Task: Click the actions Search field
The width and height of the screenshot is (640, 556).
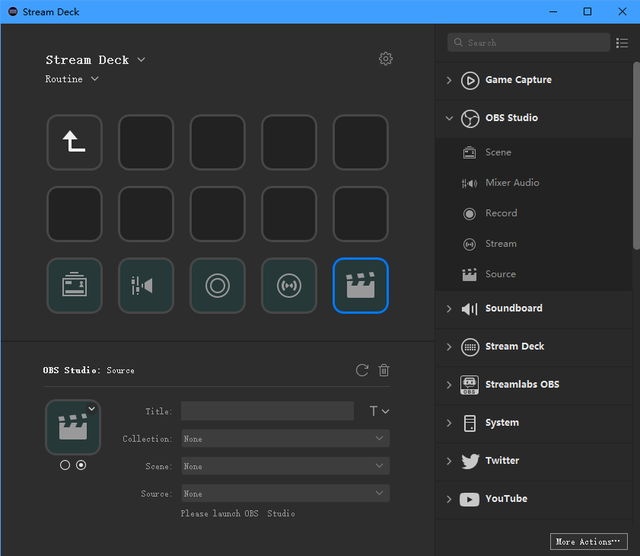Action: pos(529,42)
